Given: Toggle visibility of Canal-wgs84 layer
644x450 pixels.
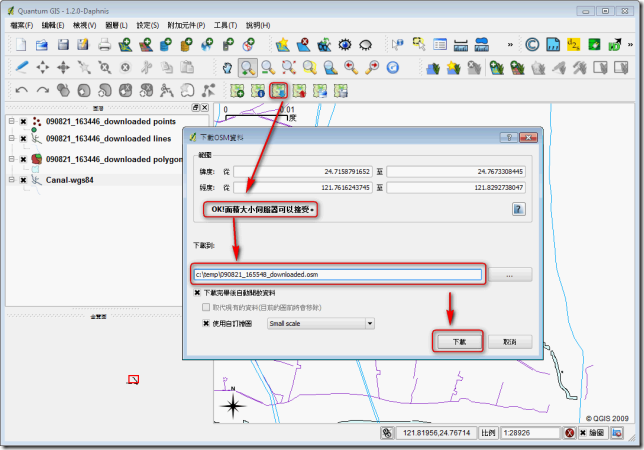Looking at the screenshot, I should click(23, 180).
